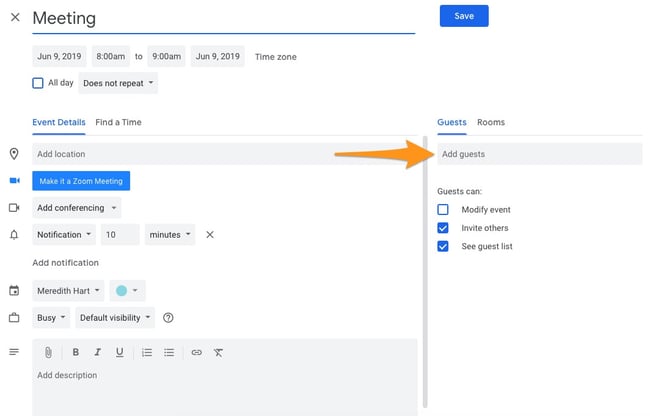The width and height of the screenshot is (650, 416).
Task: Close the event editor with the X icon
Action: tap(15, 18)
